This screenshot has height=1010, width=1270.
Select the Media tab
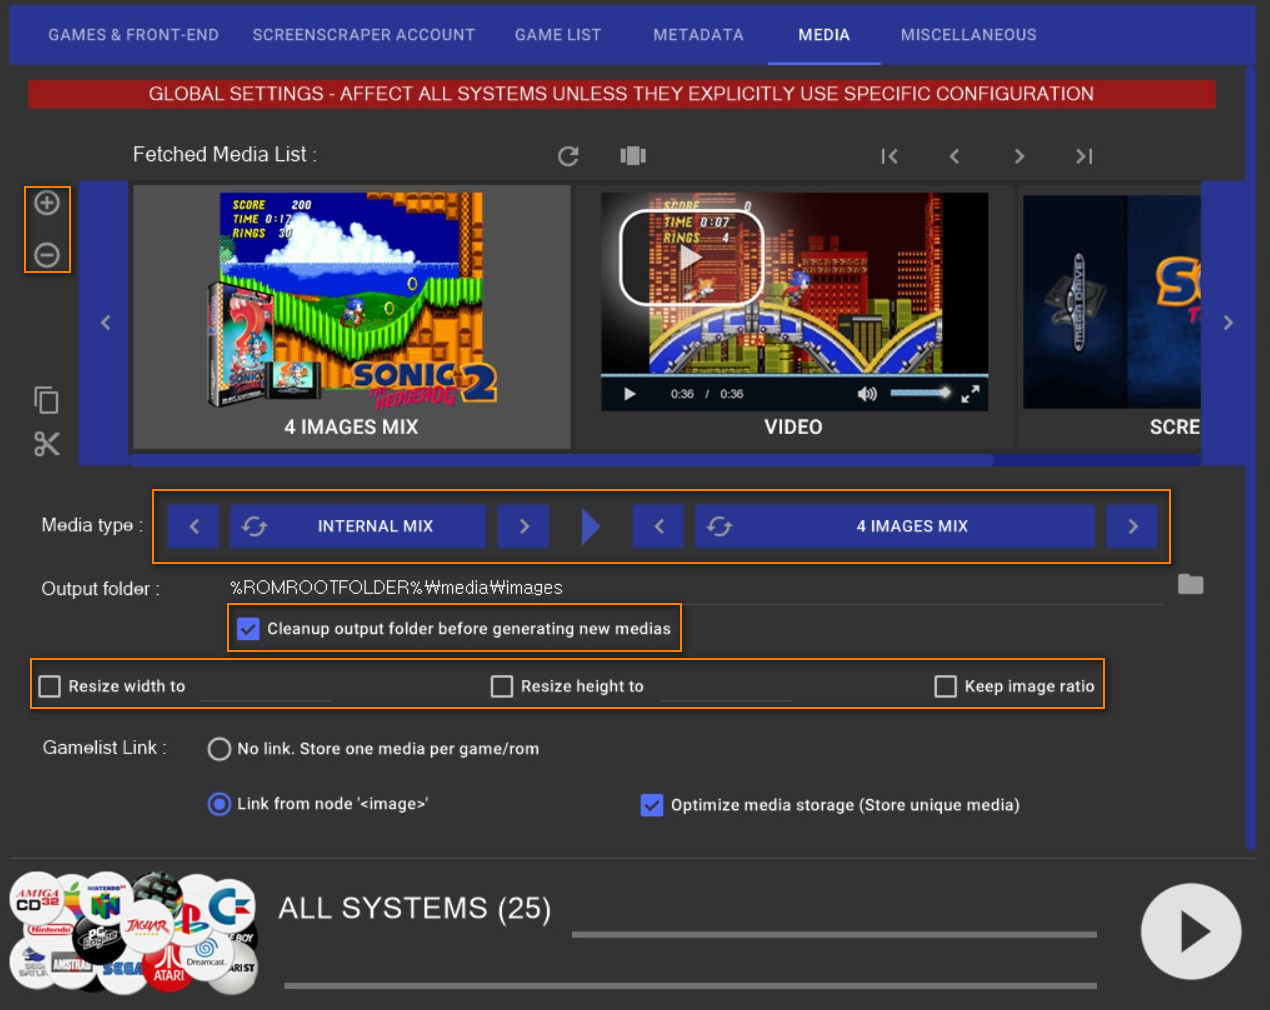[x=824, y=35]
